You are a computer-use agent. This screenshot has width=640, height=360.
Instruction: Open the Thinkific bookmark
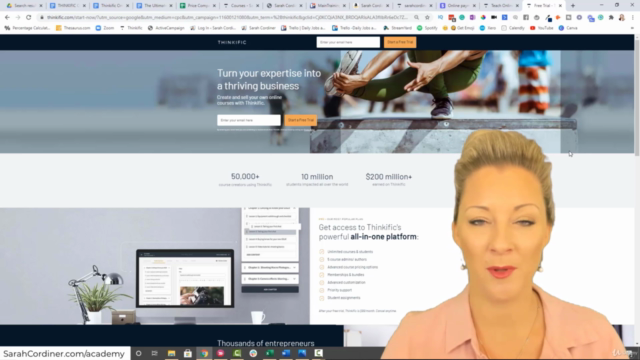click(131, 28)
